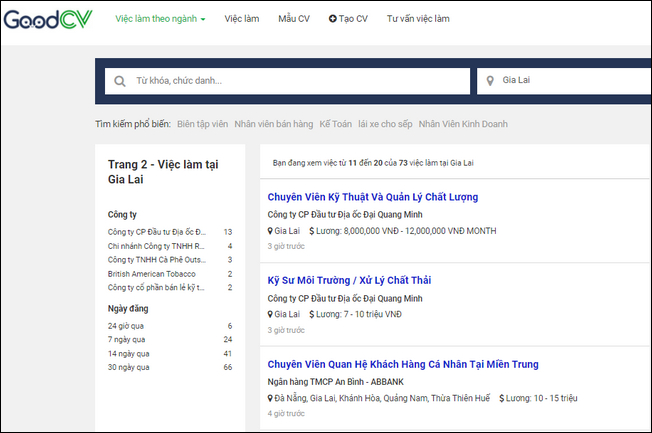Filter jobs posted 24 giờ qua
The height and width of the screenshot is (433, 652).
[x=126, y=326]
